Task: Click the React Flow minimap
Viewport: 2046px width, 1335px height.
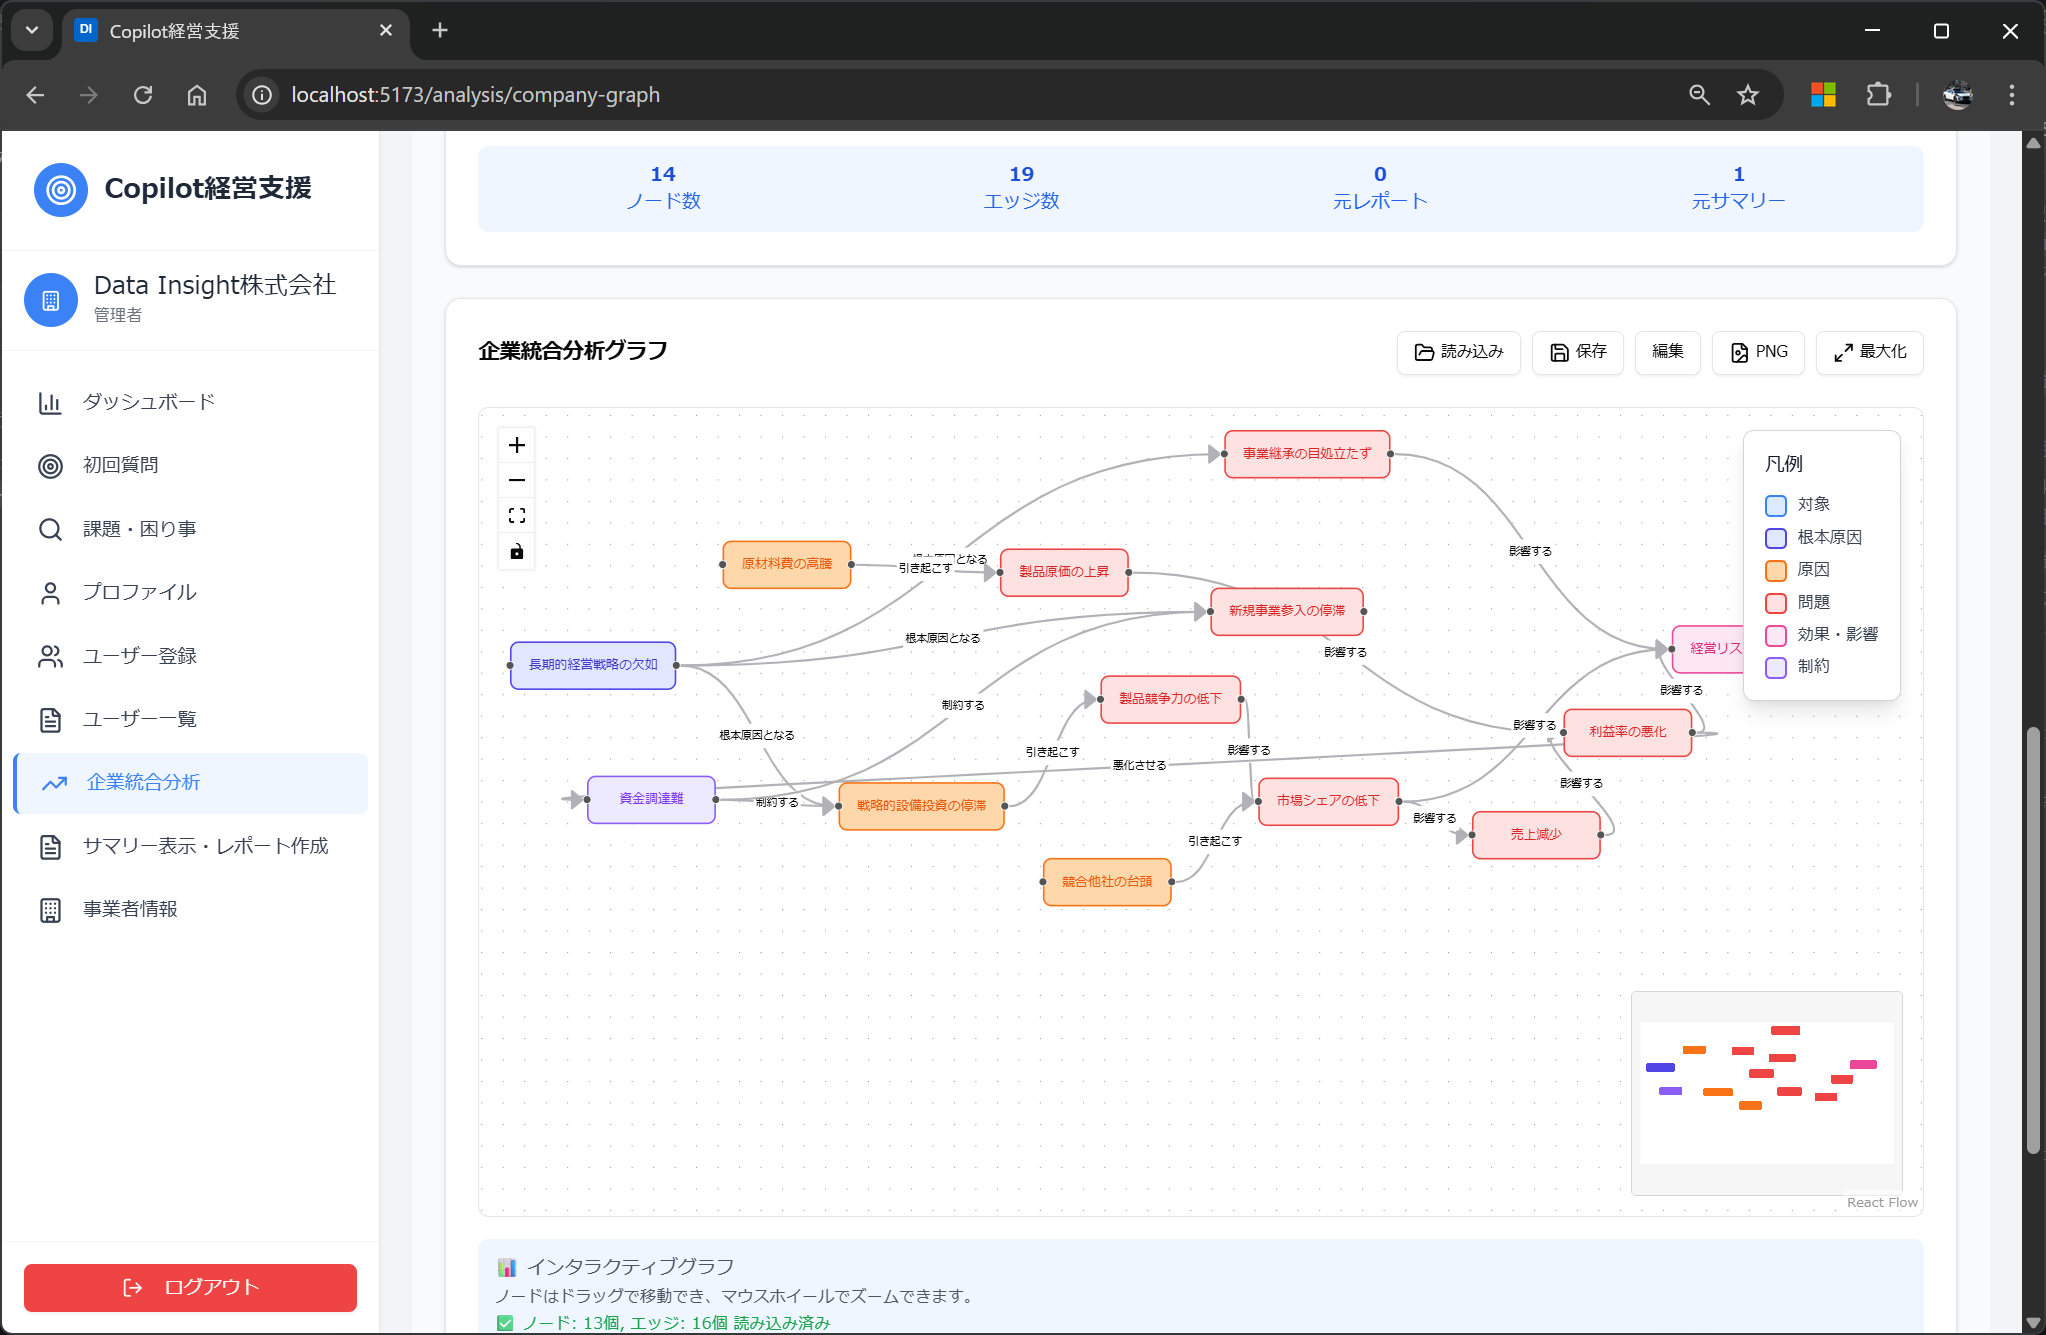Action: (1766, 1092)
